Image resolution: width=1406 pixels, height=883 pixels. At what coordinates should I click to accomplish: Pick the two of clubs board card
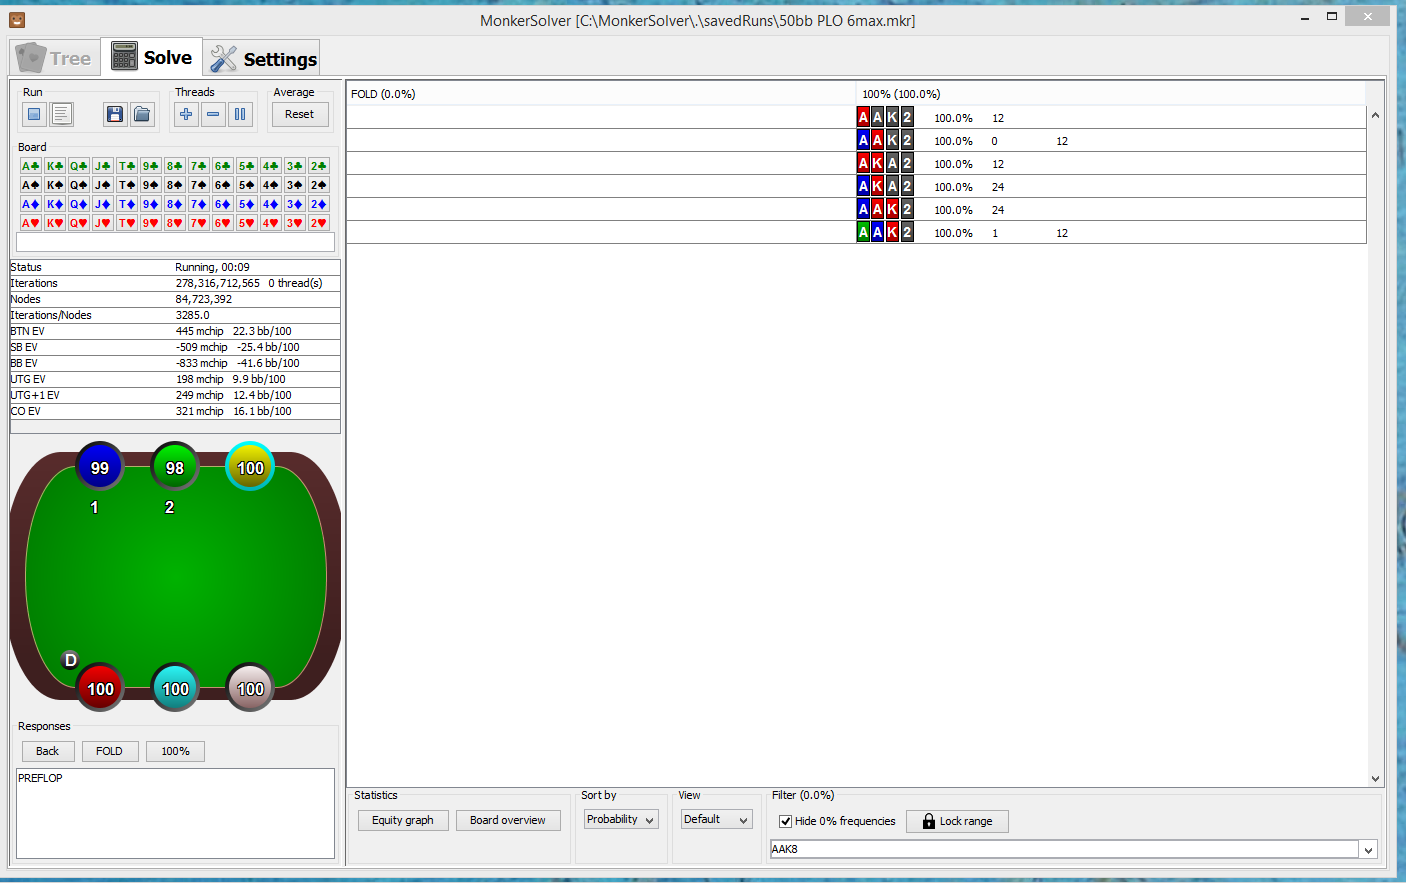319,166
